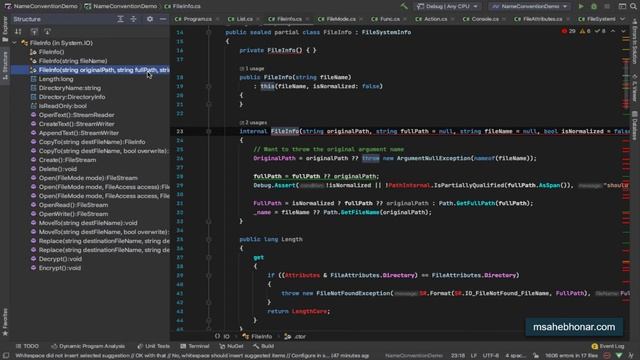Show hidden editor tabs dropdown arrow

[622, 19]
